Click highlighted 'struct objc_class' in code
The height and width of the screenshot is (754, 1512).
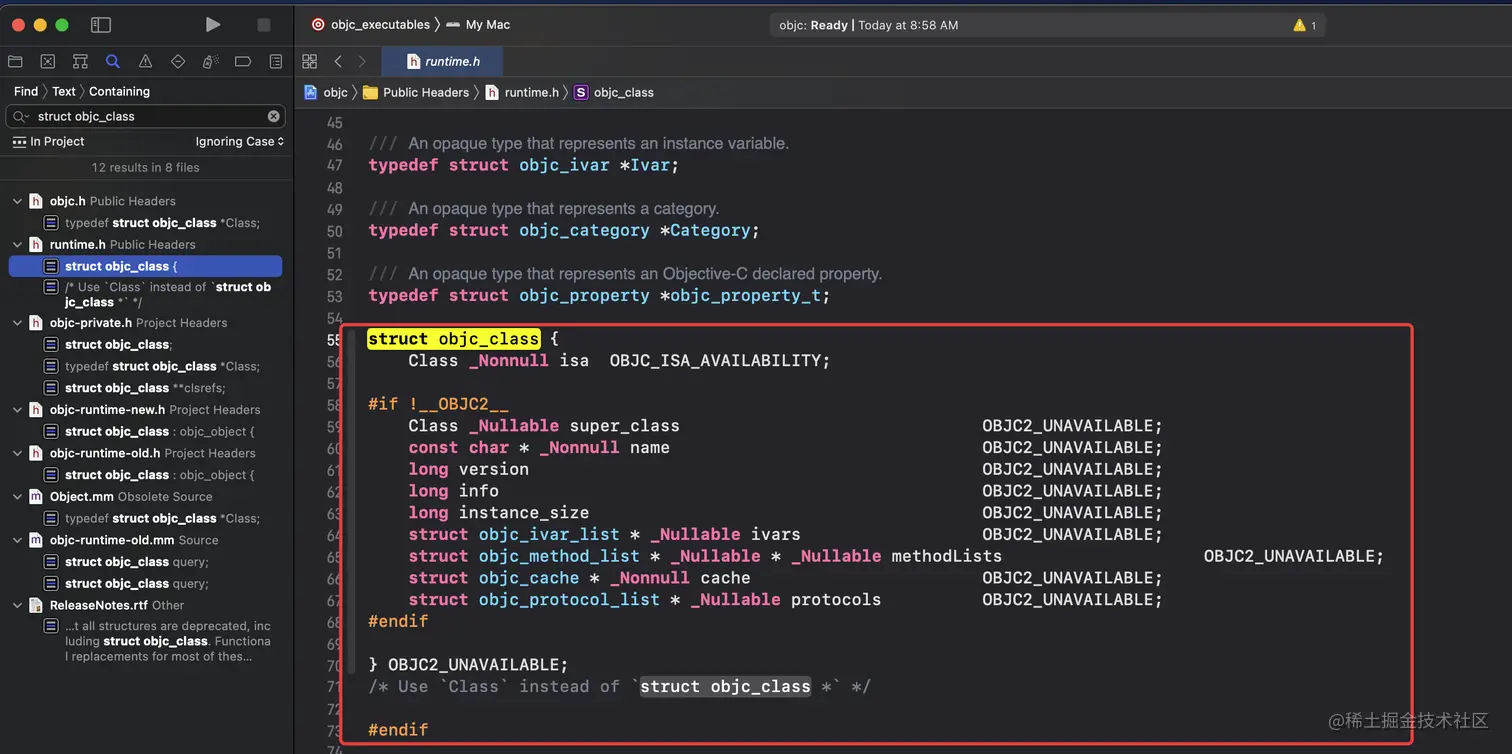click(454, 339)
